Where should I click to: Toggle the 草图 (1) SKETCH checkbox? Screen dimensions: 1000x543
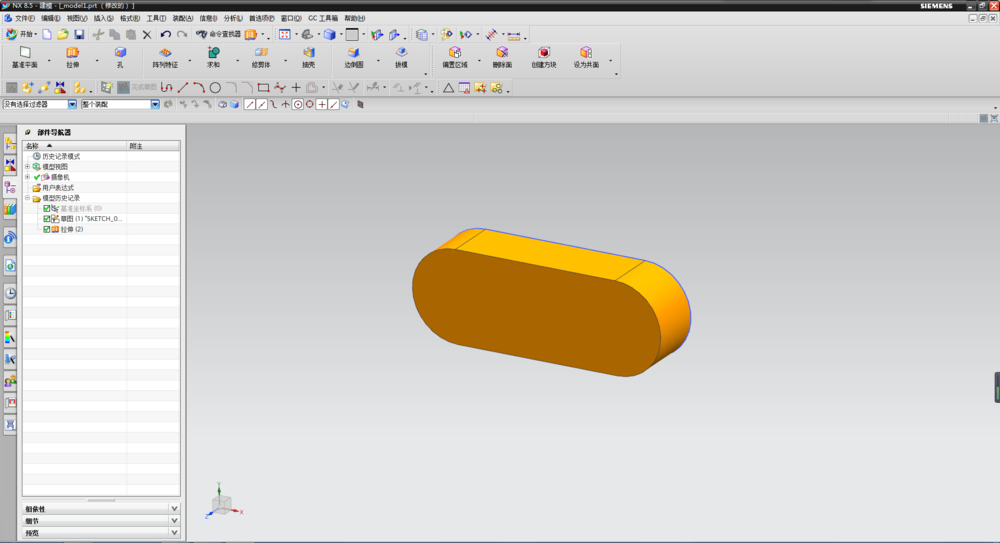pos(46,218)
